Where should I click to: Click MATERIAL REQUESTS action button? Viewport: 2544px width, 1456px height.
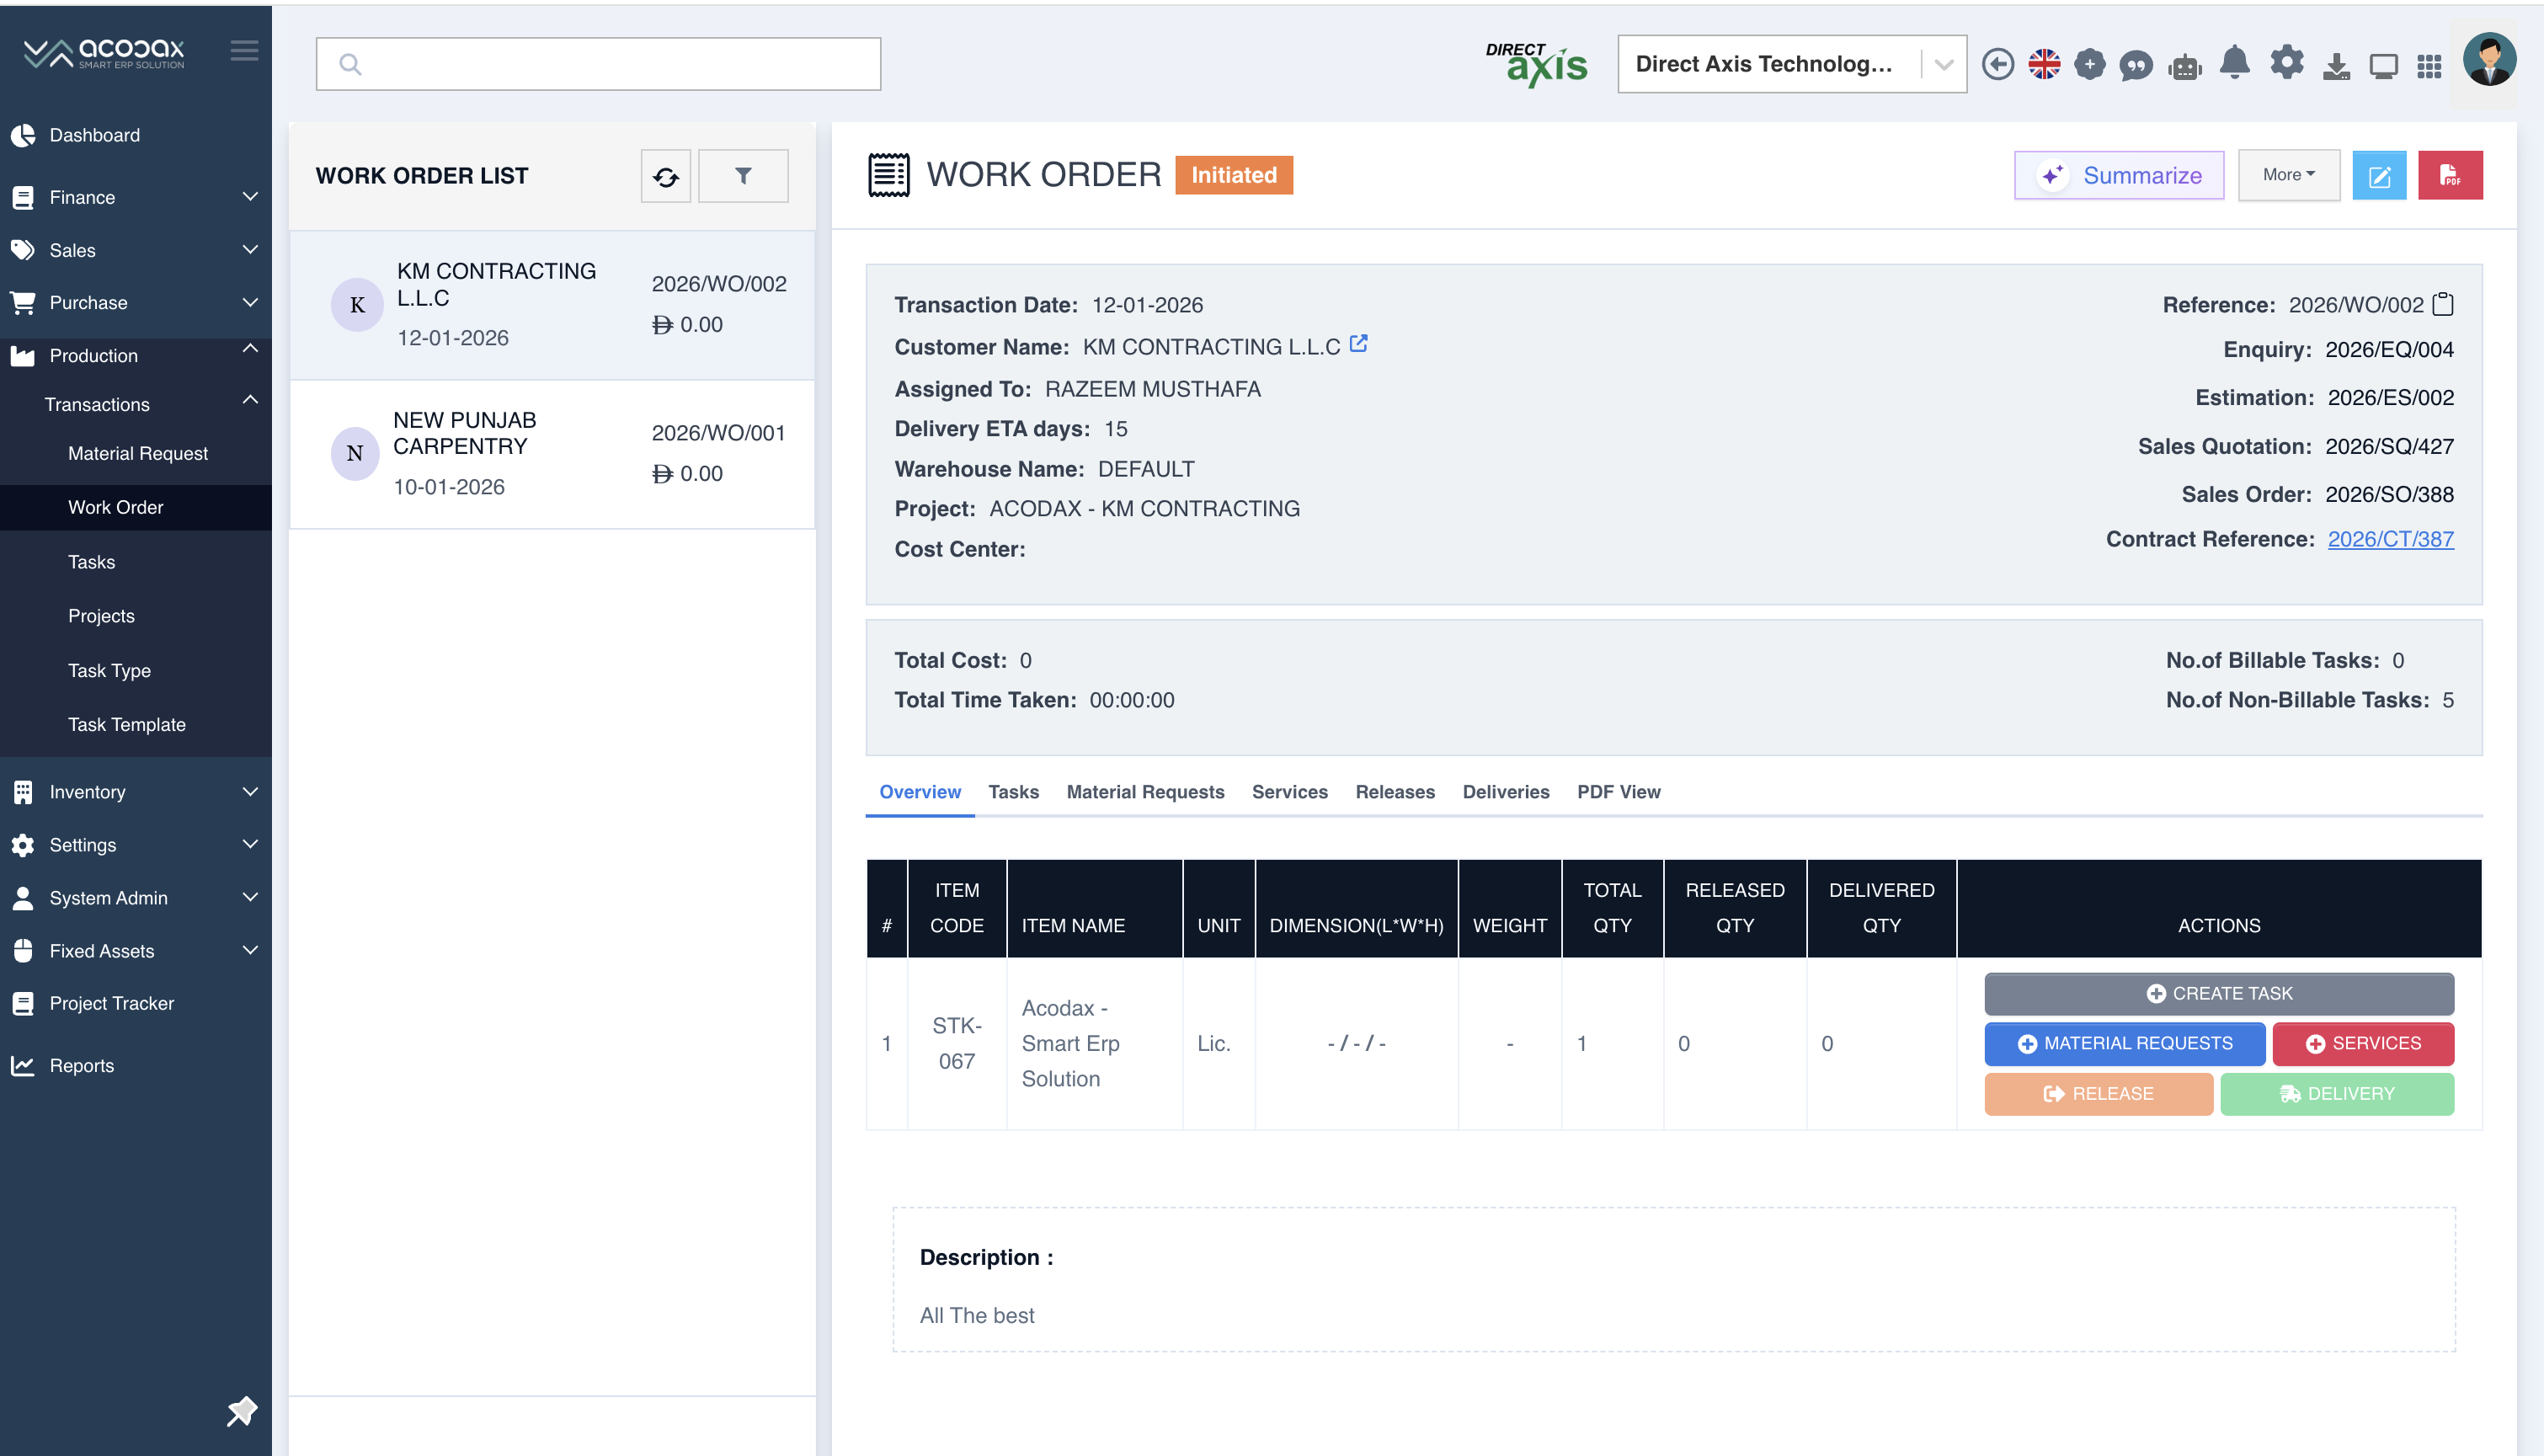point(2124,1043)
